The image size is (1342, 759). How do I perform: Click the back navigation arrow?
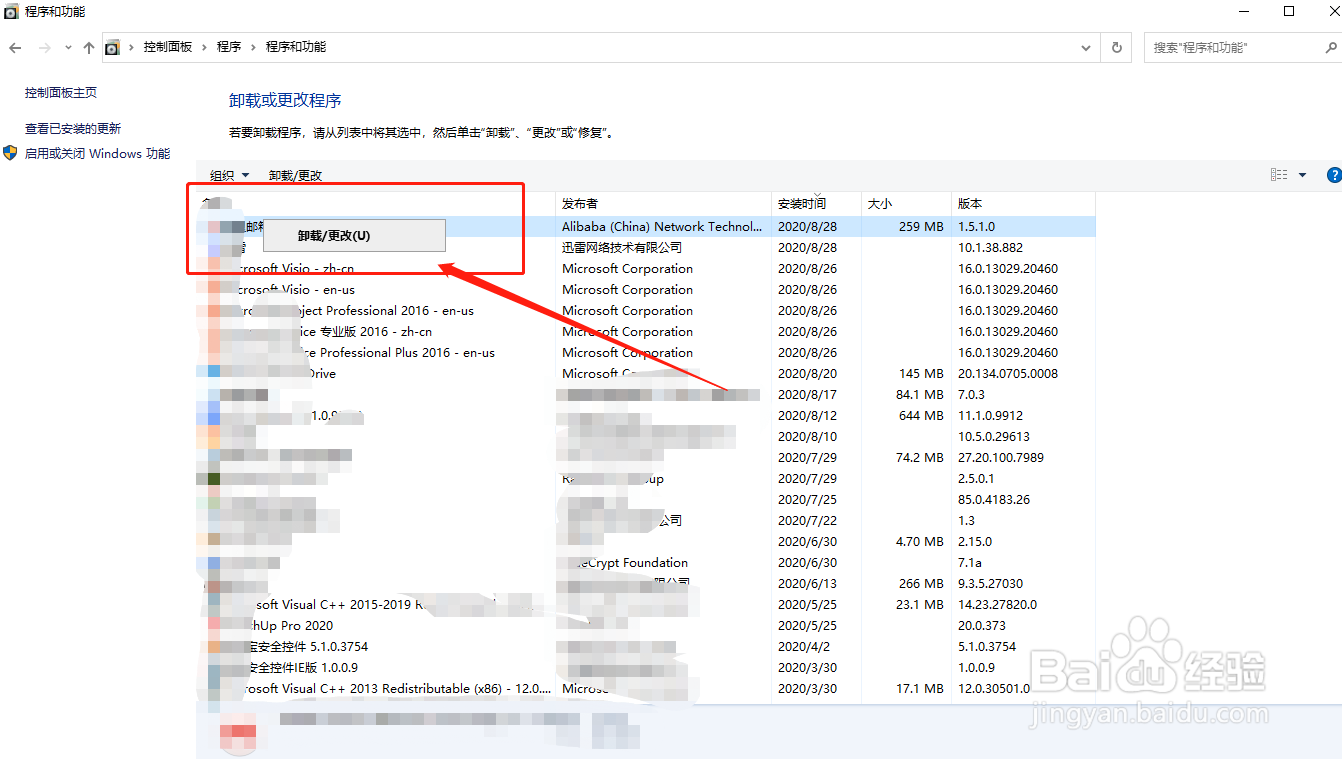pos(16,46)
